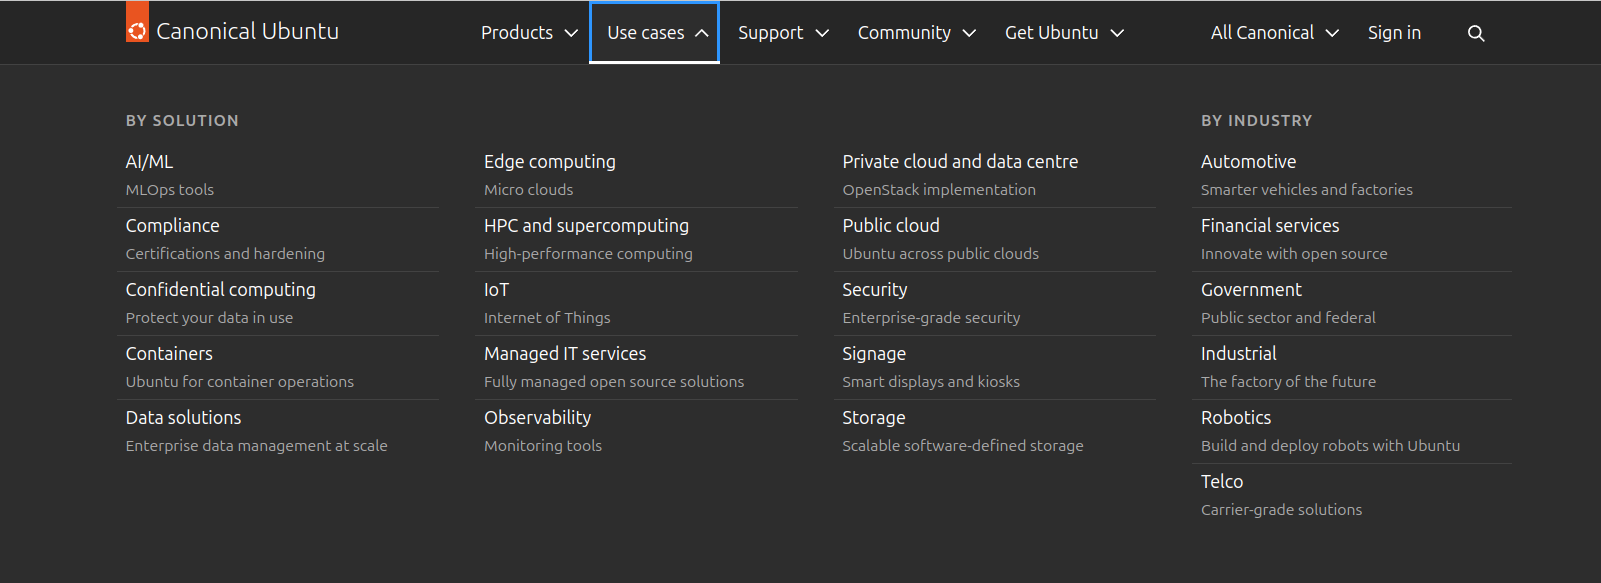The width and height of the screenshot is (1601, 583).
Task: Choose the Automotive industry link
Action: [1248, 162]
